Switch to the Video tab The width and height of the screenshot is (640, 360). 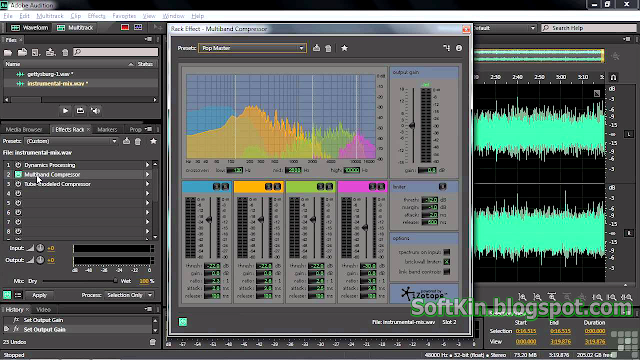click(43, 309)
